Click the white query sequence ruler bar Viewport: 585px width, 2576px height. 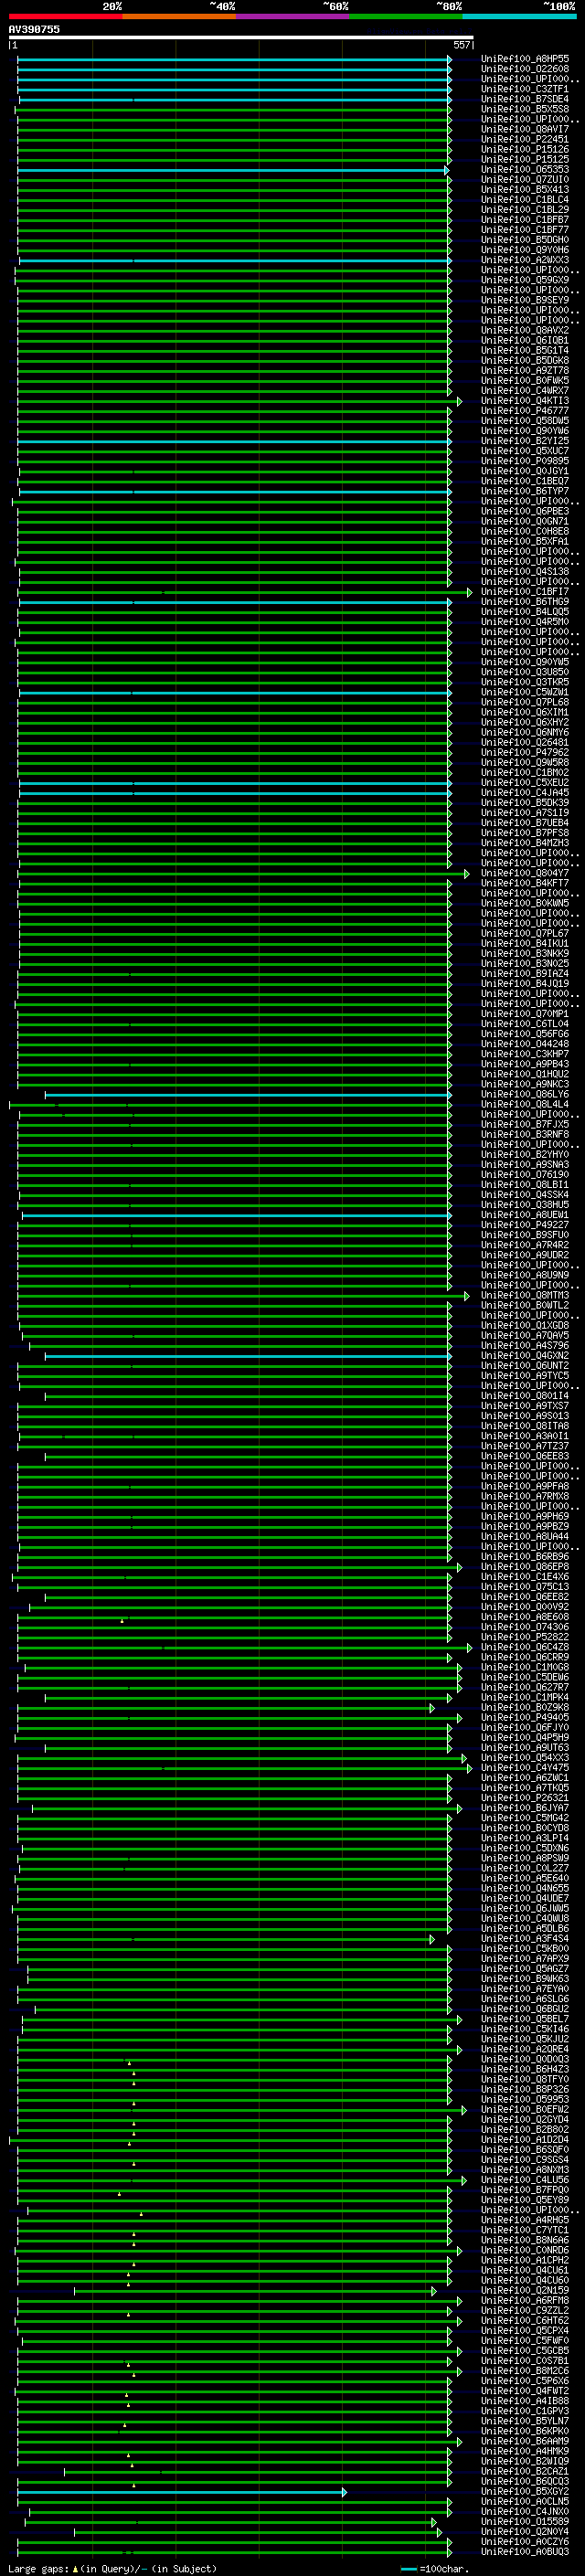[240, 37]
